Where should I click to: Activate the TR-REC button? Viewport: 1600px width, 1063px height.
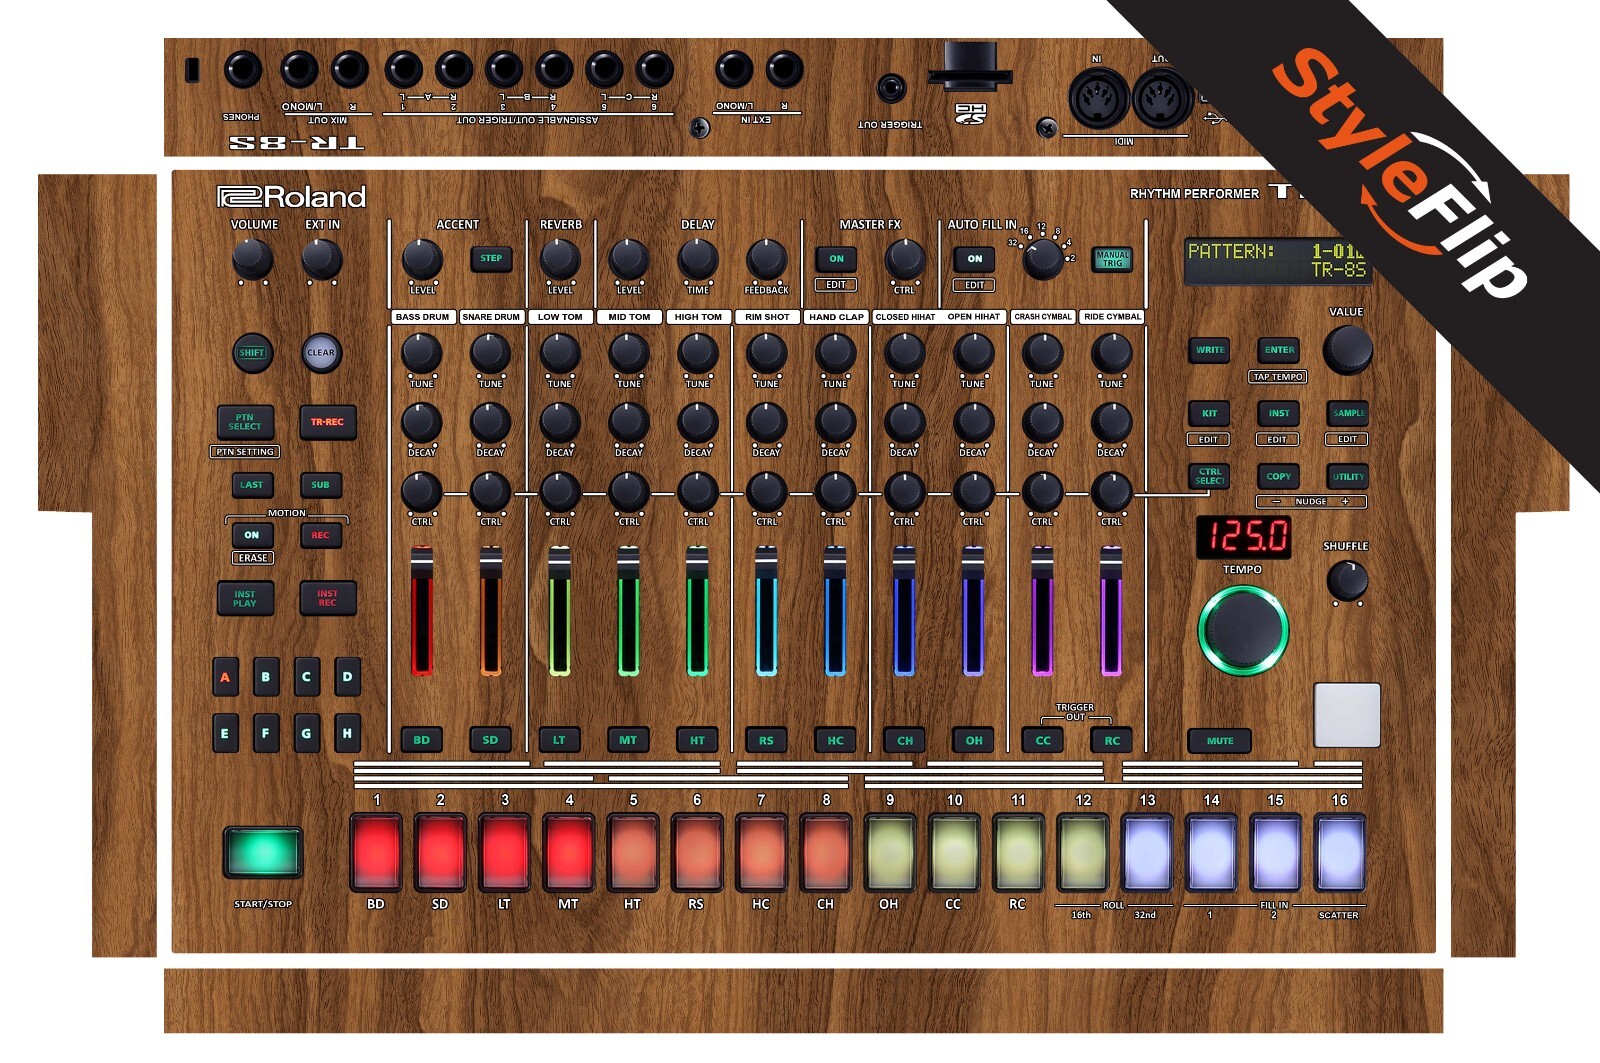tap(327, 422)
